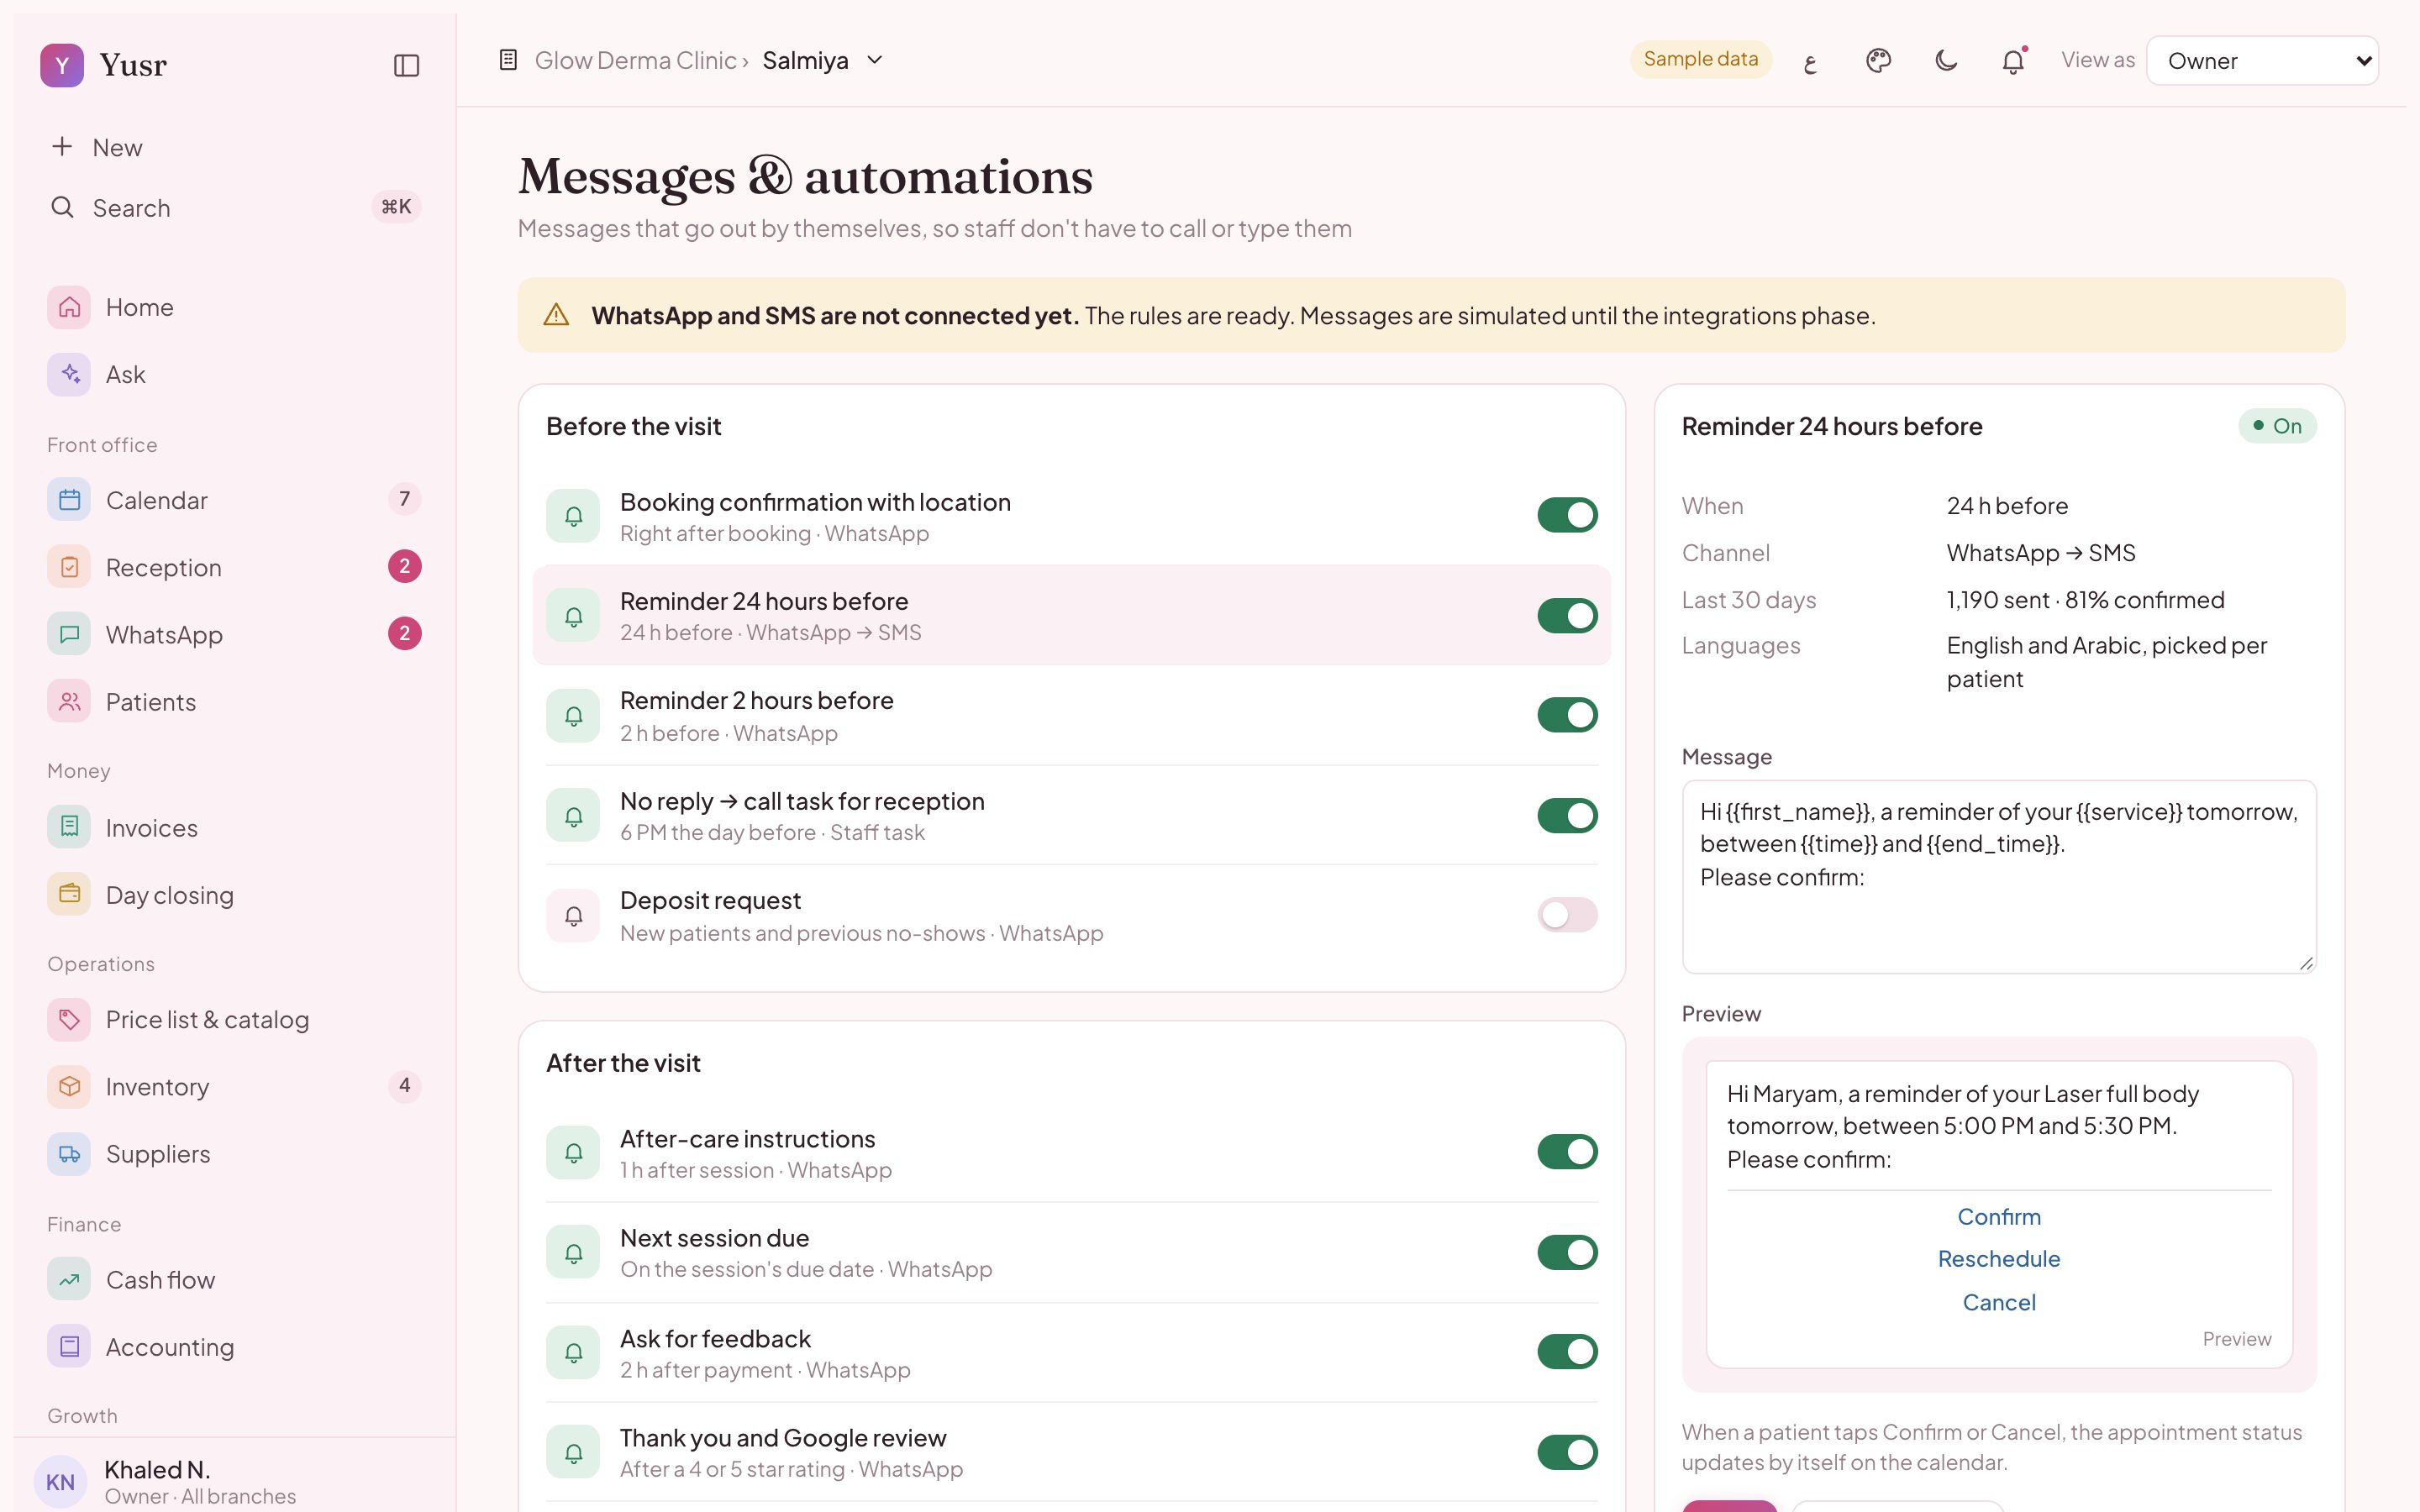Open Cash flow chart icon

pos(69,1280)
